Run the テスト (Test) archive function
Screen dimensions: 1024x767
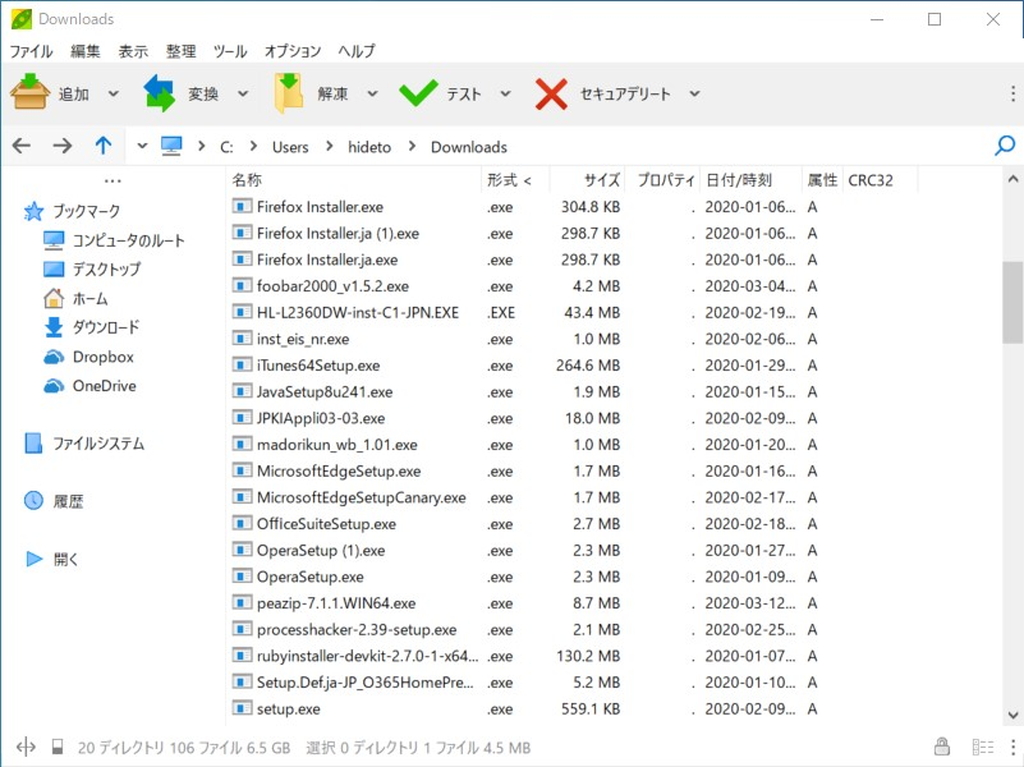pyautogui.click(x=421, y=93)
